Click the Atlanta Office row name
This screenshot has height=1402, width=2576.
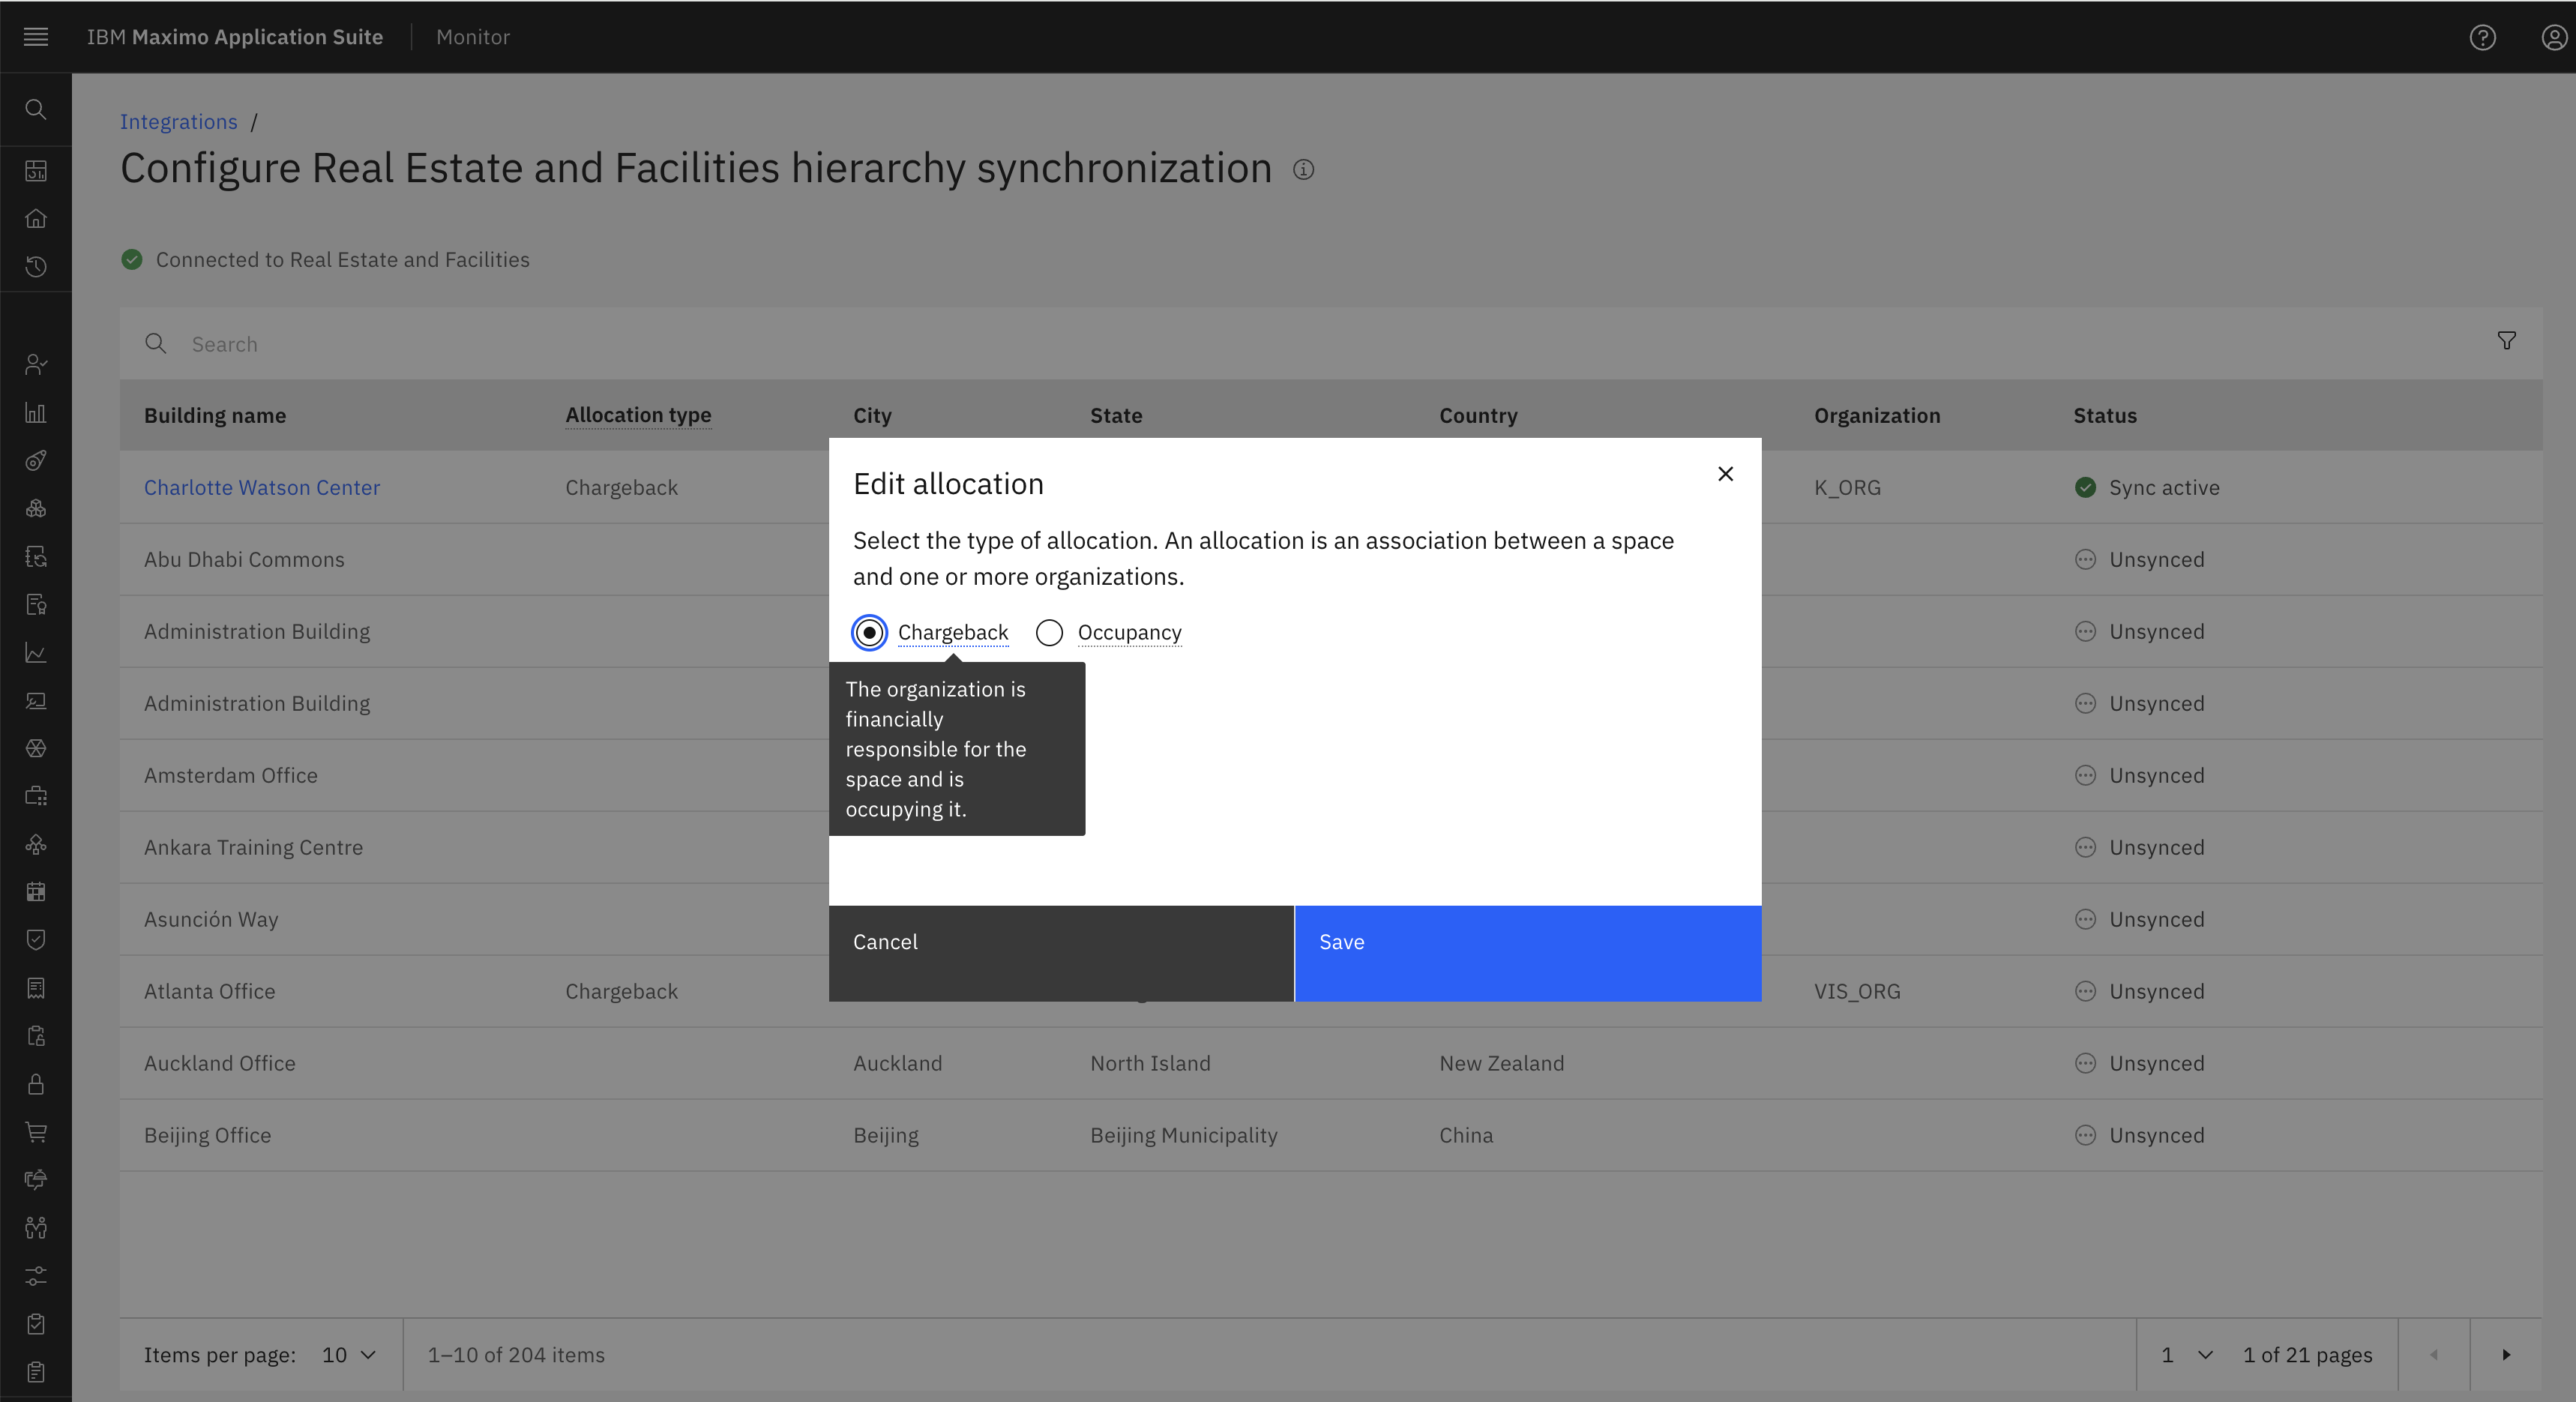[209, 992]
